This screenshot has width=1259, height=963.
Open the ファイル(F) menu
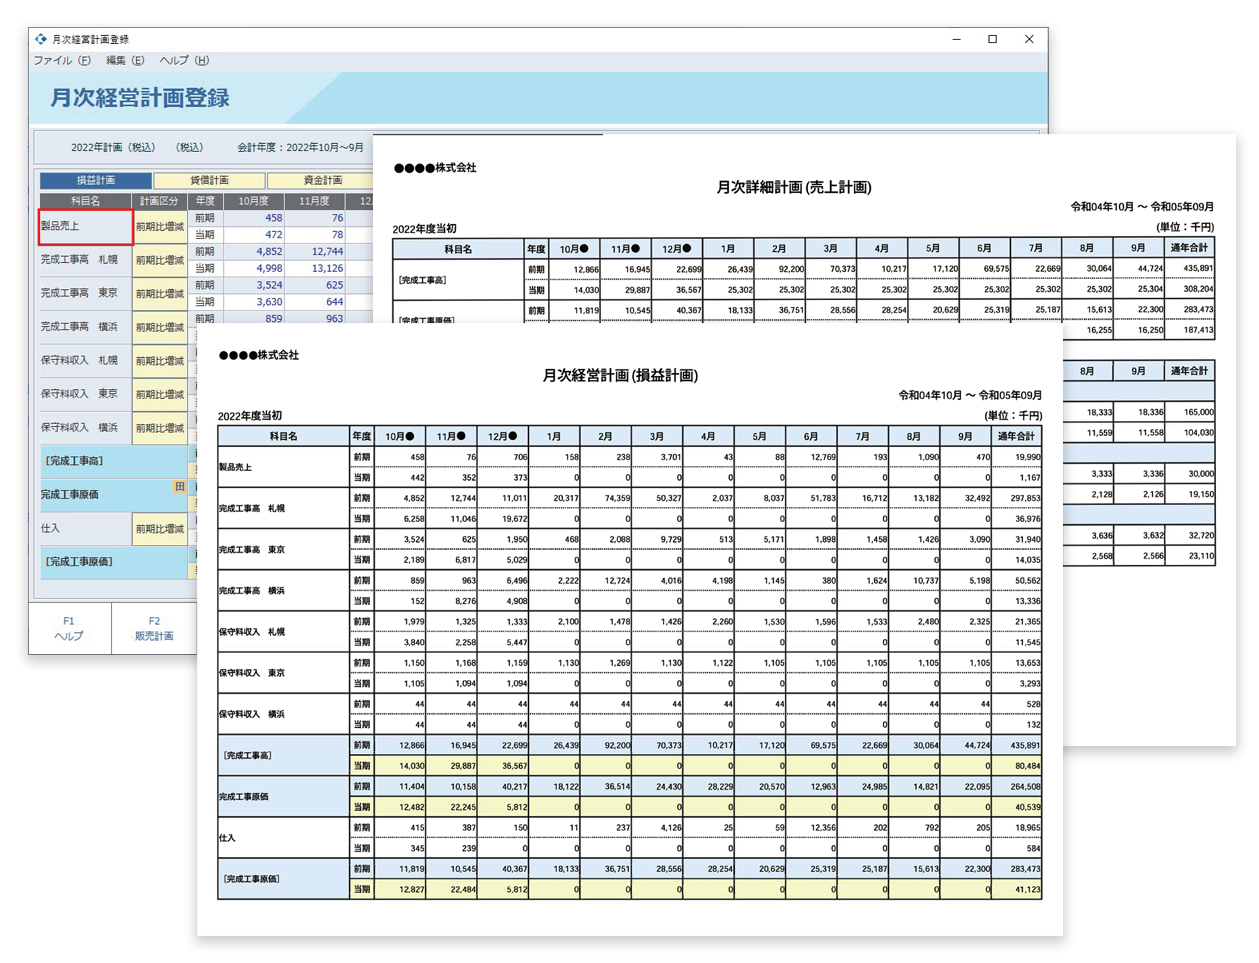tap(62, 61)
